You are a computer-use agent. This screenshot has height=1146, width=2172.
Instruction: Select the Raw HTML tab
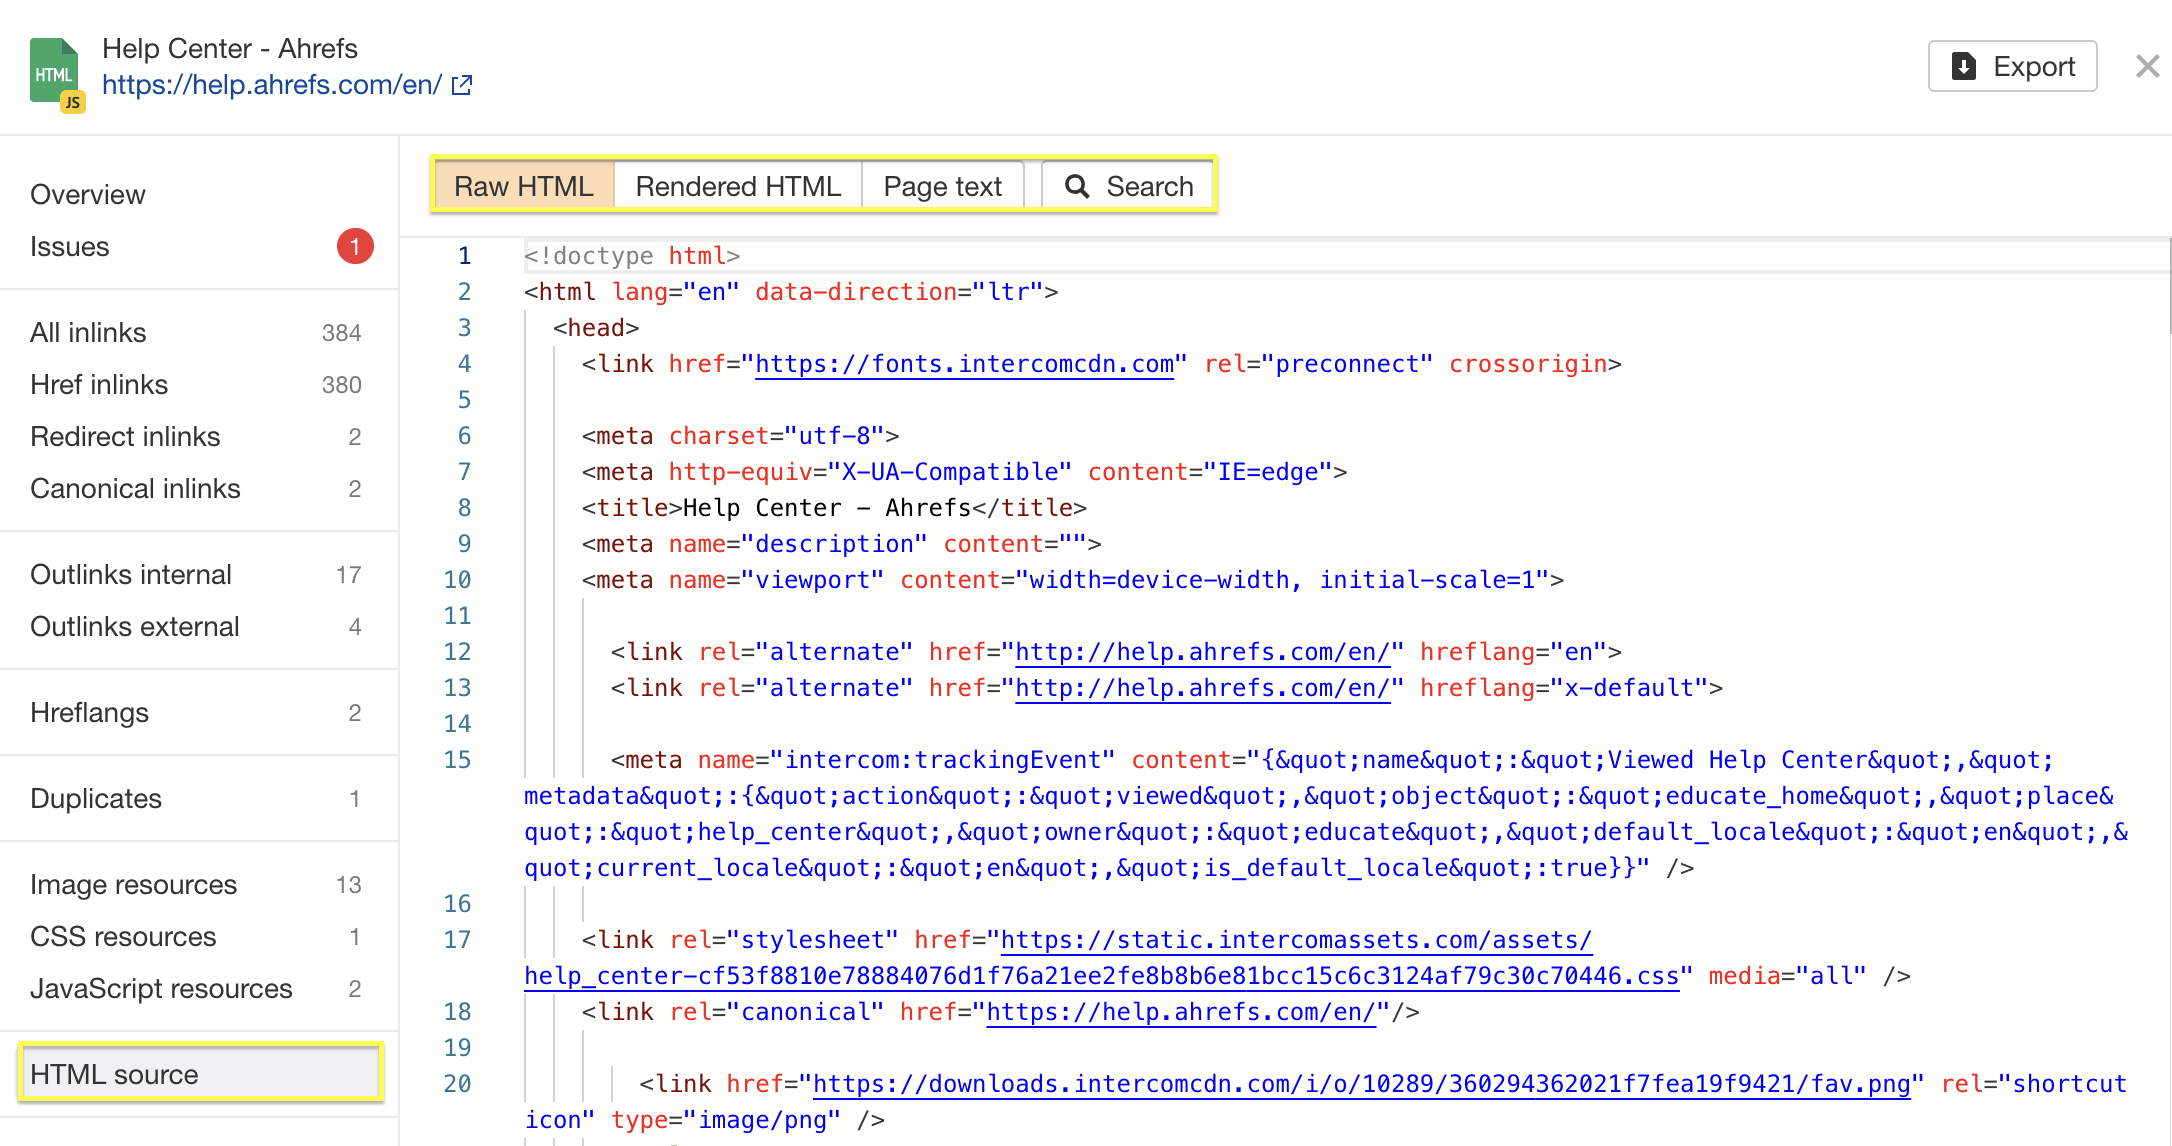click(x=523, y=185)
